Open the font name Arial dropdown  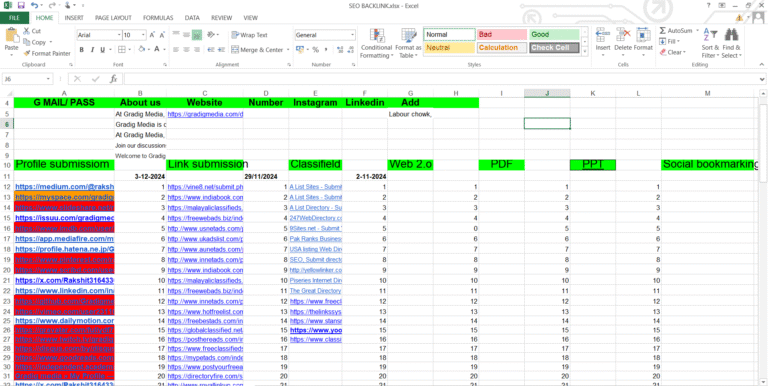tap(119, 35)
